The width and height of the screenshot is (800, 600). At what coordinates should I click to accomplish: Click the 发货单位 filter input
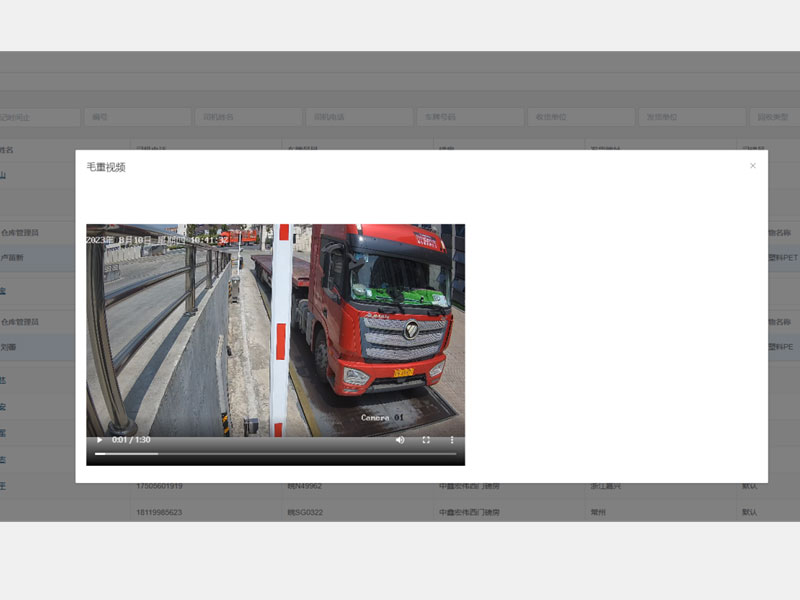(692, 117)
